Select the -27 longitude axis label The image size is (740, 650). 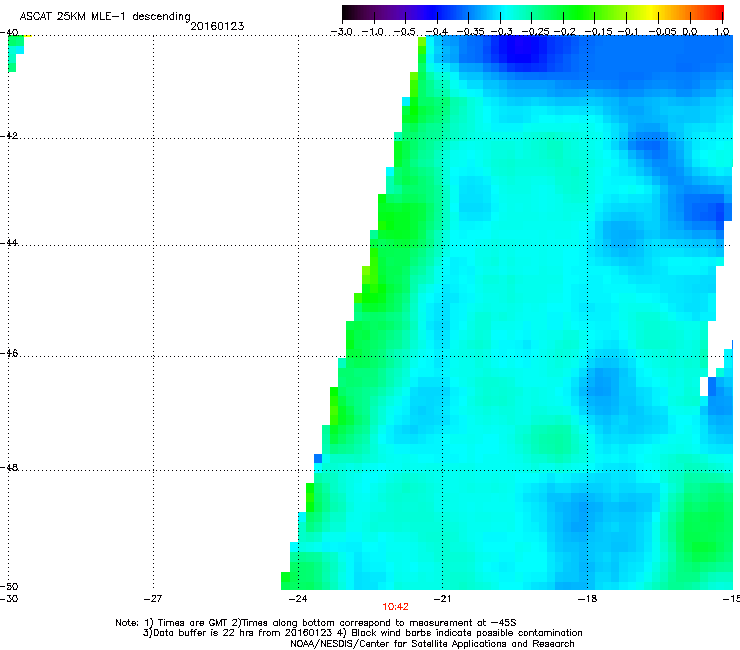point(152,599)
